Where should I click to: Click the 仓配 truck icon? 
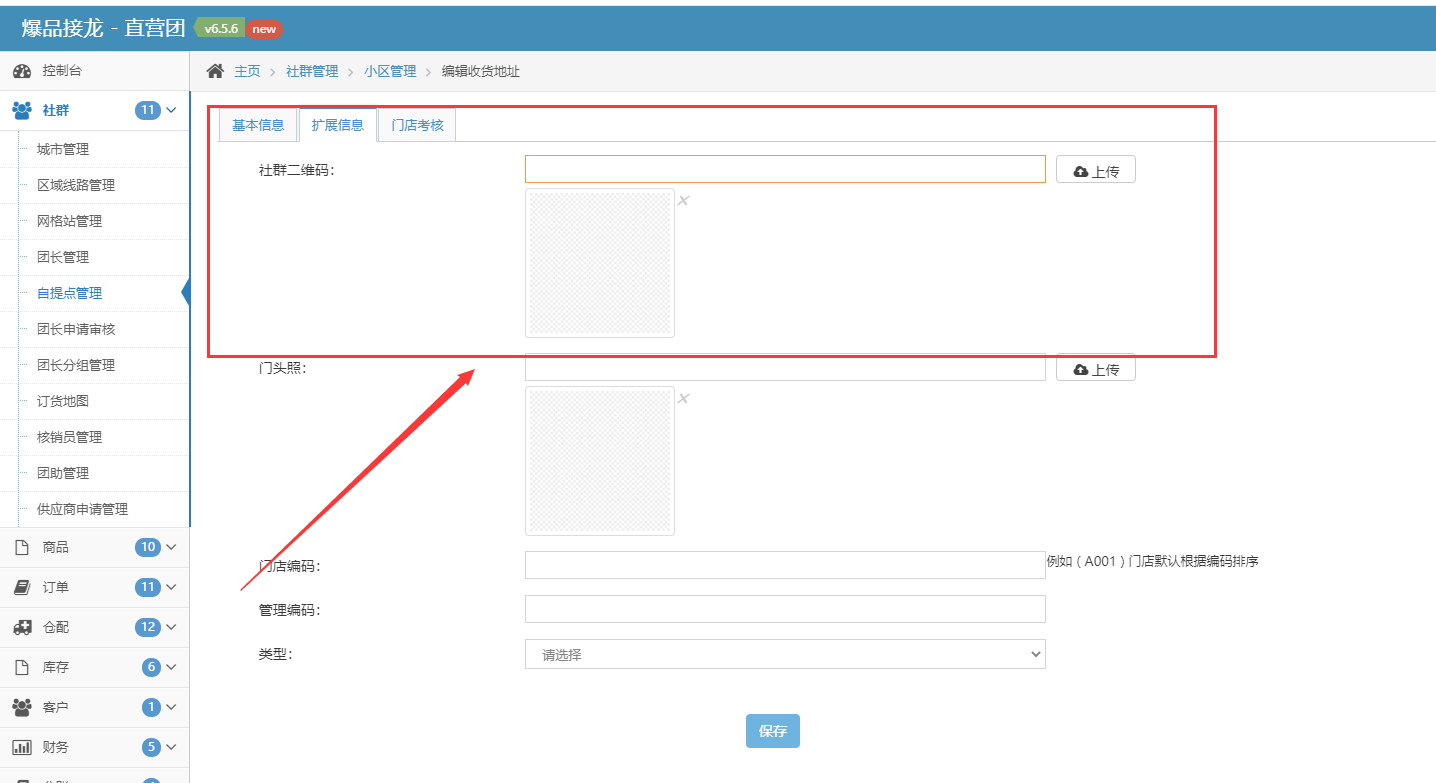(x=21, y=627)
